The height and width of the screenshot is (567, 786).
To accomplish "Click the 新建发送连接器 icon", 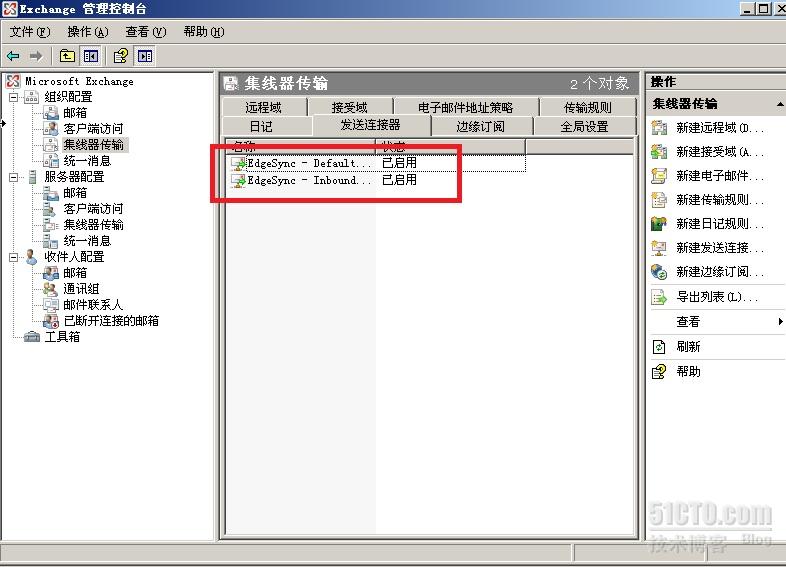I will [659, 248].
